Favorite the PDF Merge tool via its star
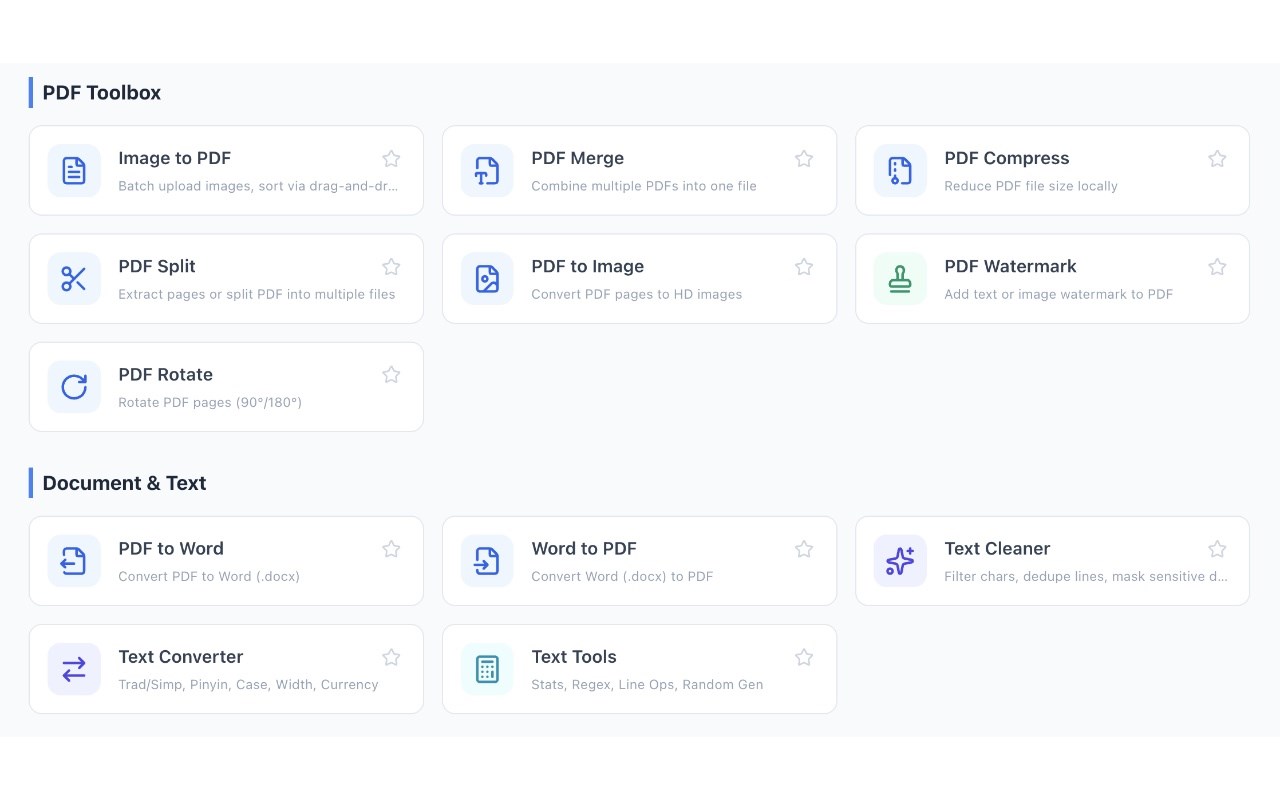The height and width of the screenshot is (800, 1280). (804, 158)
